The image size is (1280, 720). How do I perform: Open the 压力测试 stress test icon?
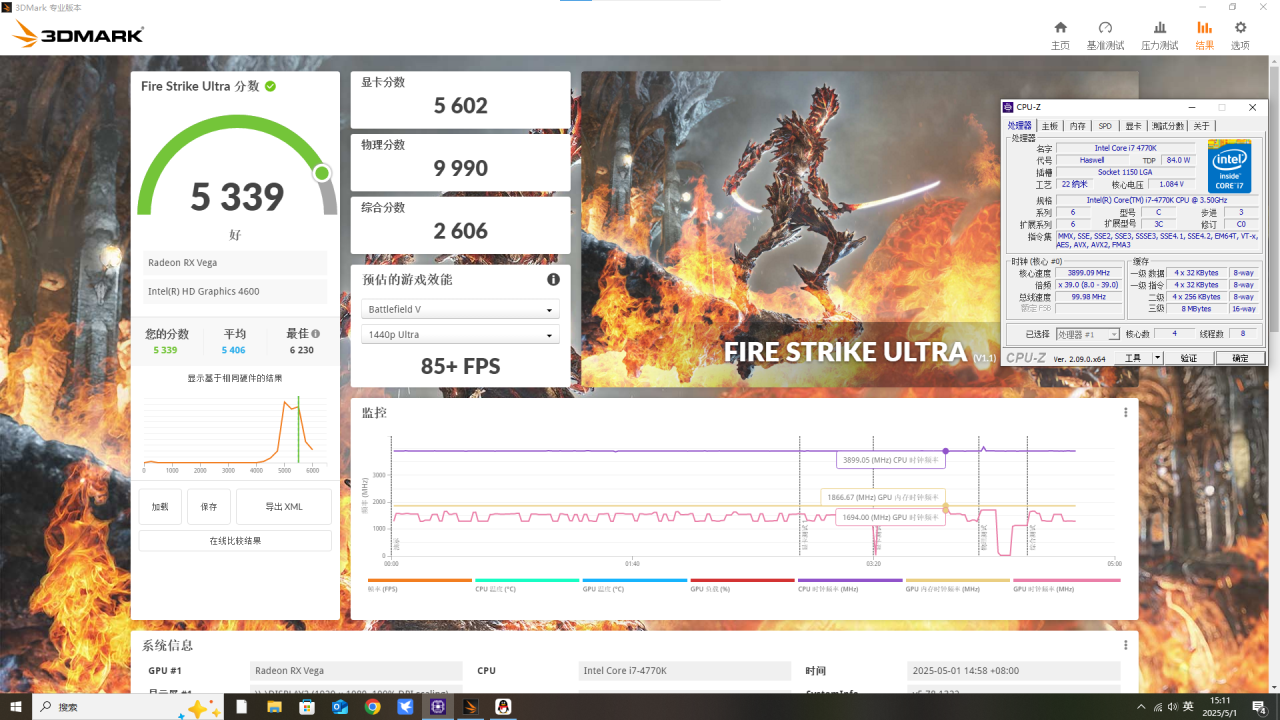[1159, 28]
